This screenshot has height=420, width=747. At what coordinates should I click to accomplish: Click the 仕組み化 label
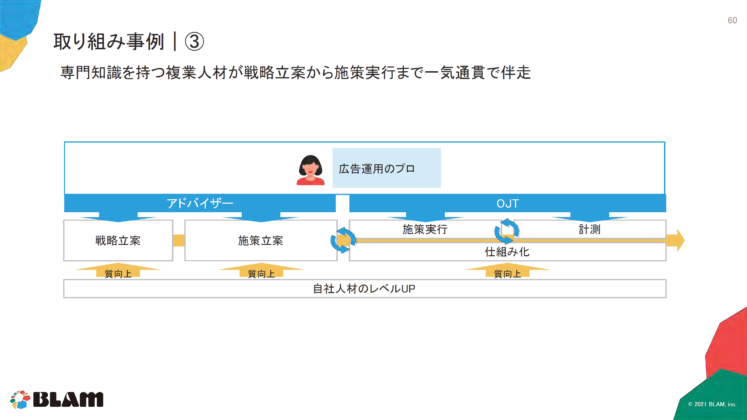coord(507,252)
